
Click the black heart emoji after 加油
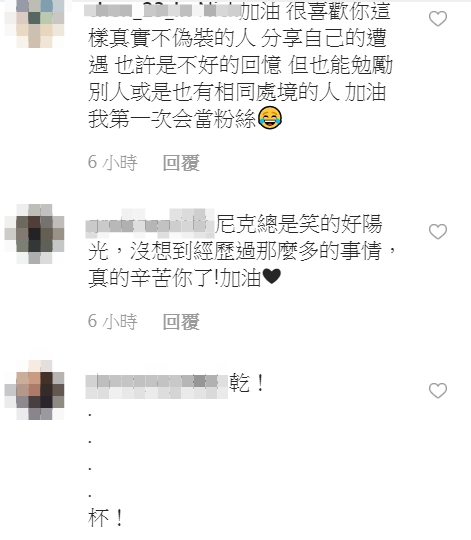click(x=272, y=277)
